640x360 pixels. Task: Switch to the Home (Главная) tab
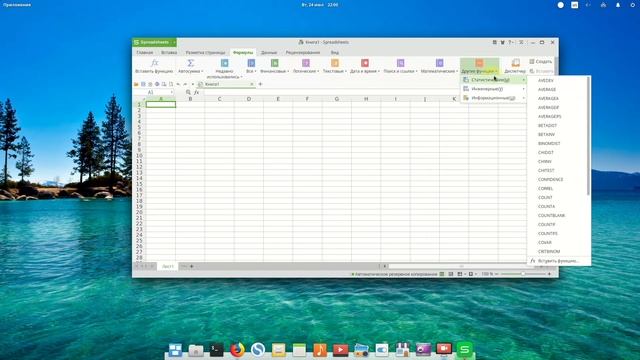(144, 53)
